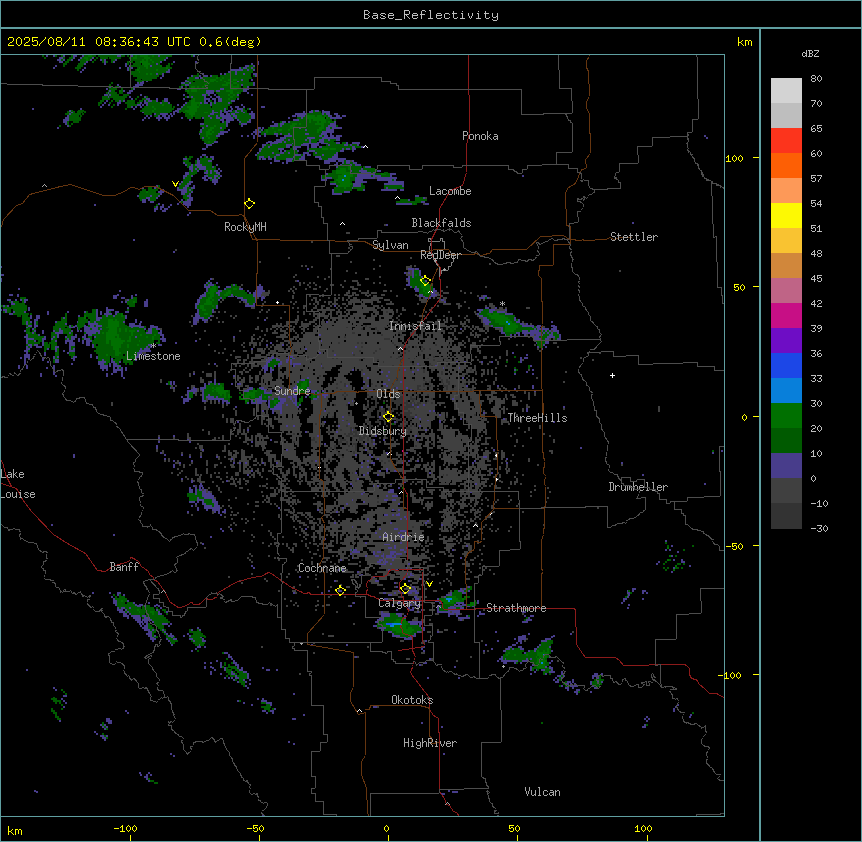Click the 2025/08/11 08:36:43 UTC timestamp
Image resolution: width=862 pixels, height=842 pixels.
[98, 42]
